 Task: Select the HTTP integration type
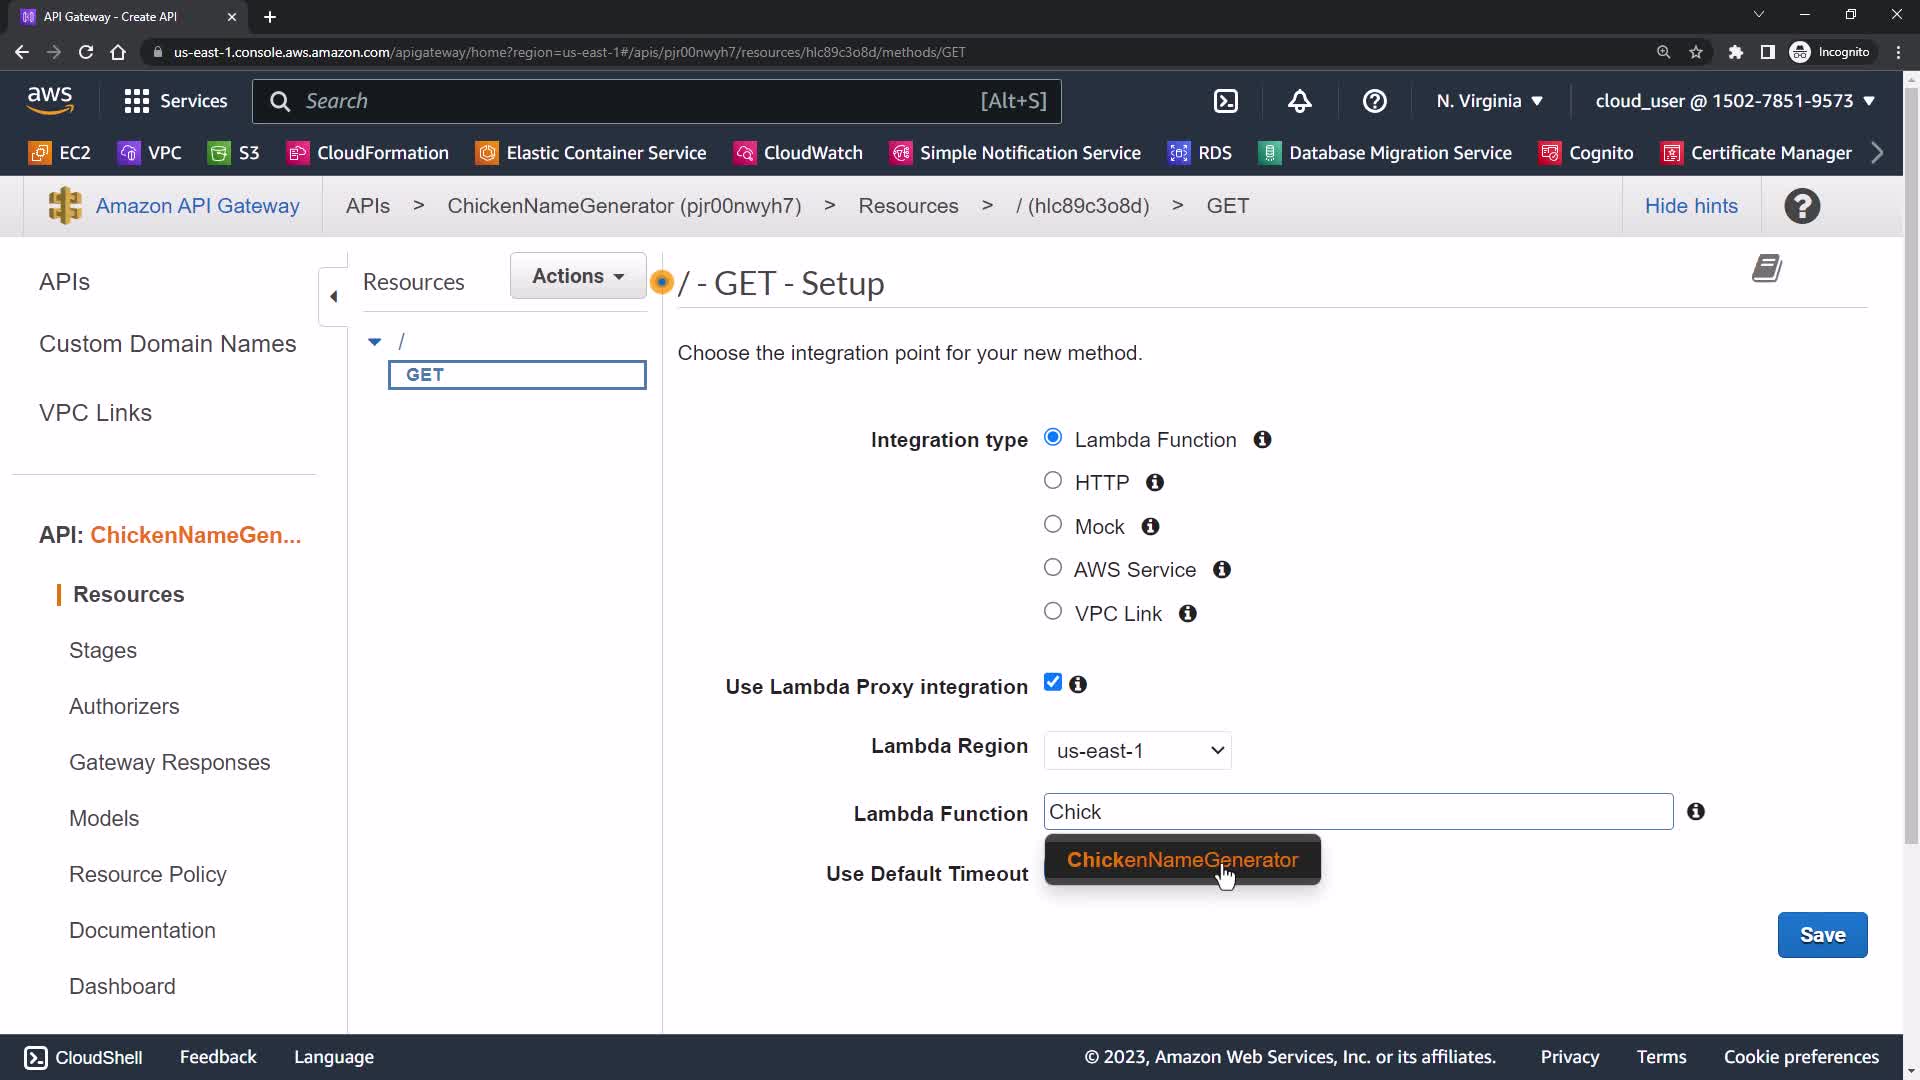[1052, 481]
